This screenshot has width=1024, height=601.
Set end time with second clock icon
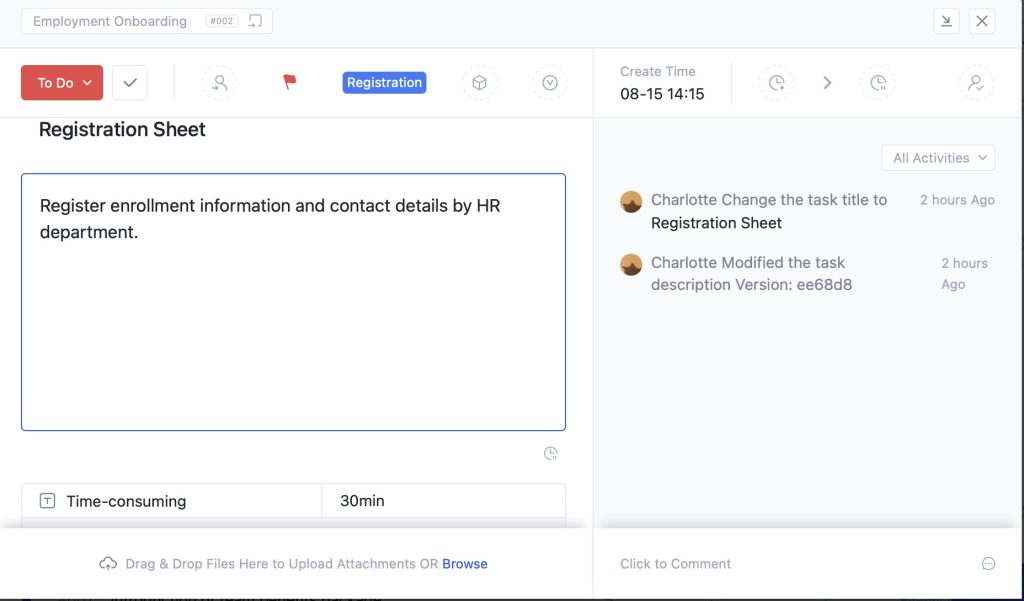coord(877,83)
